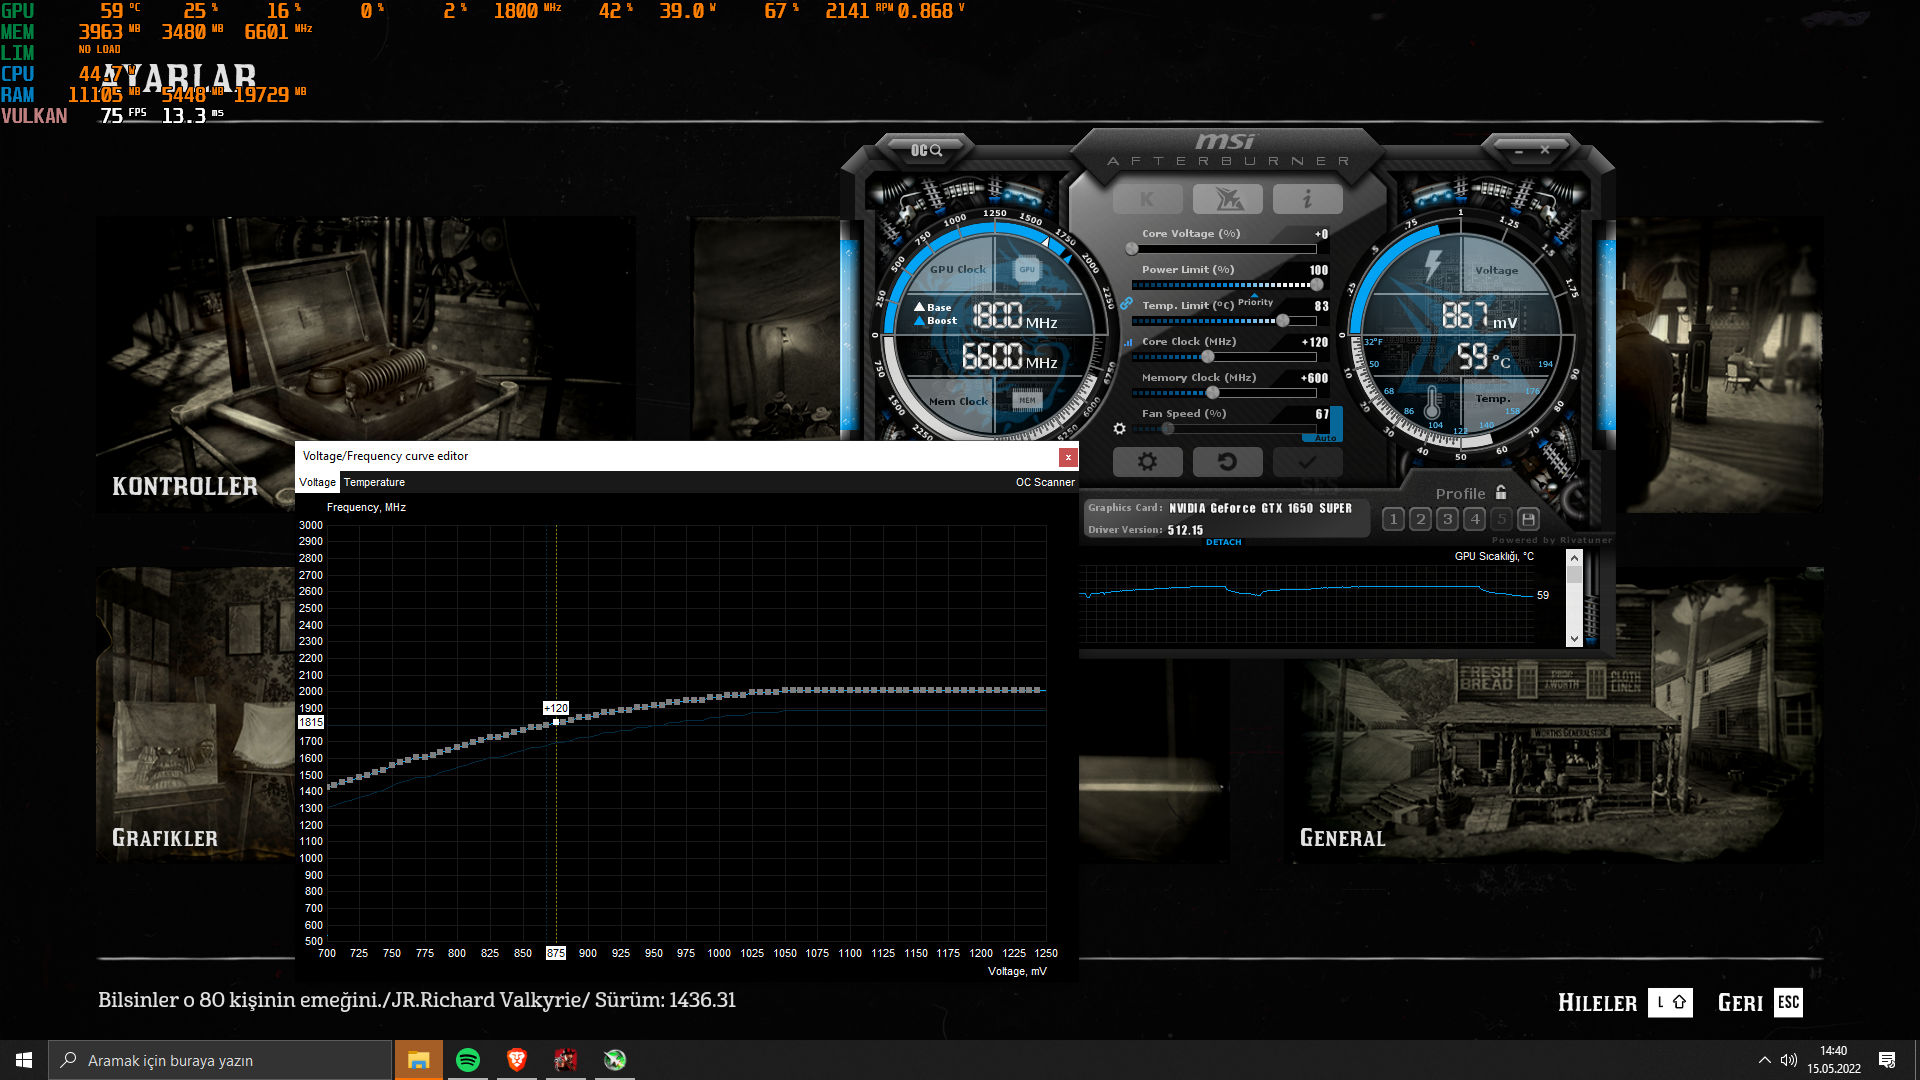Screen dimensions: 1920x1080
Task: Click the Fan Speed slider handle
Action: [x=1168, y=429]
